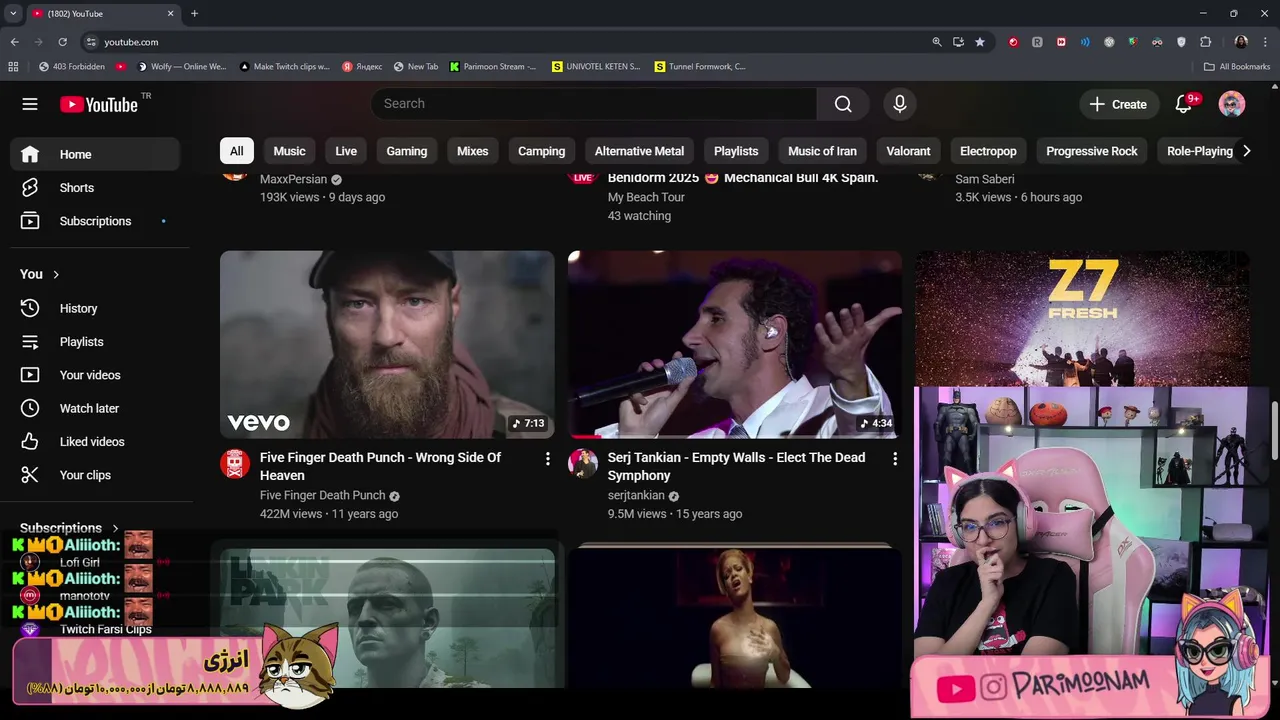Open 'Serj Tankian - Empty Walls' title link

[736, 466]
